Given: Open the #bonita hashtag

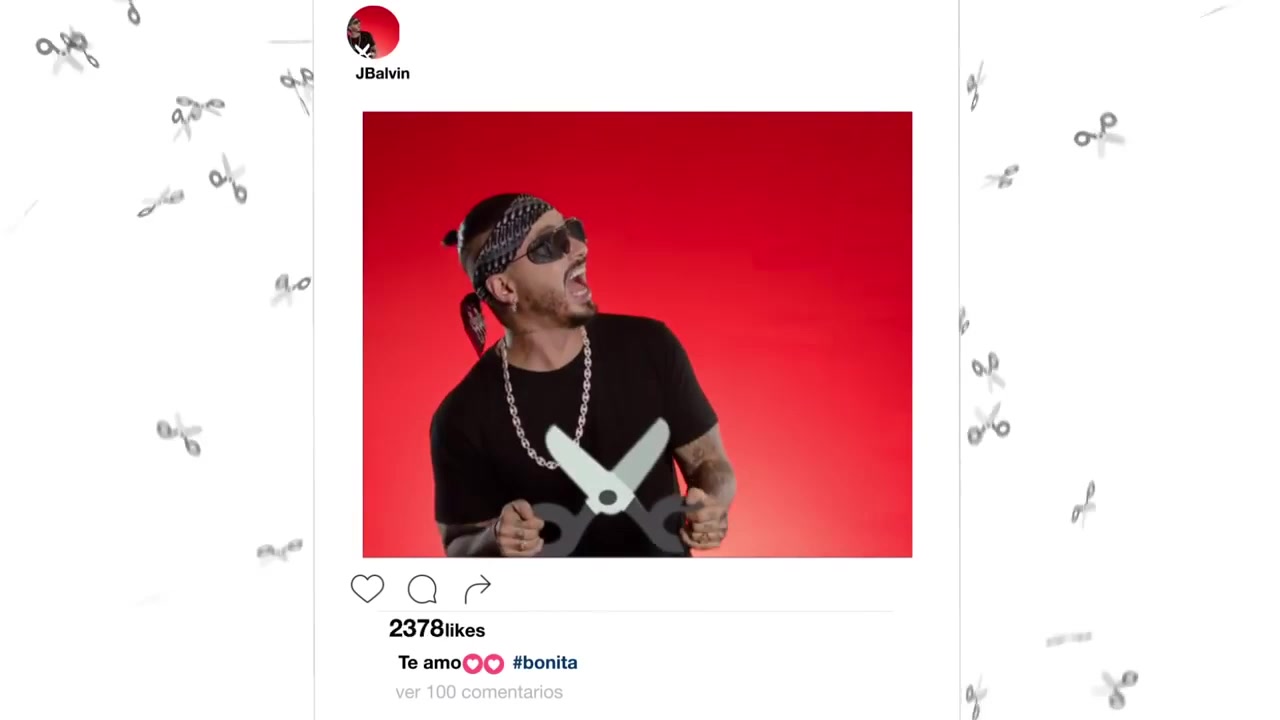Looking at the screenshot, I should click(545, 662).
